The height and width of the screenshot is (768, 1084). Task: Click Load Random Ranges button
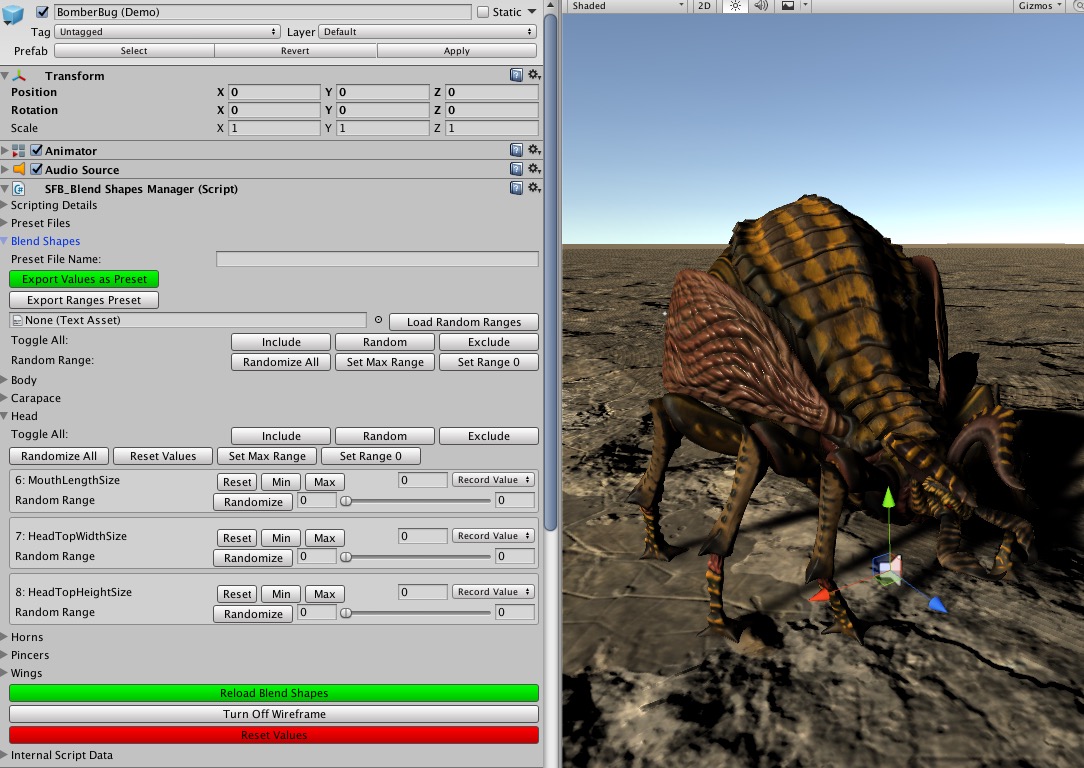(x=464, y=321)
